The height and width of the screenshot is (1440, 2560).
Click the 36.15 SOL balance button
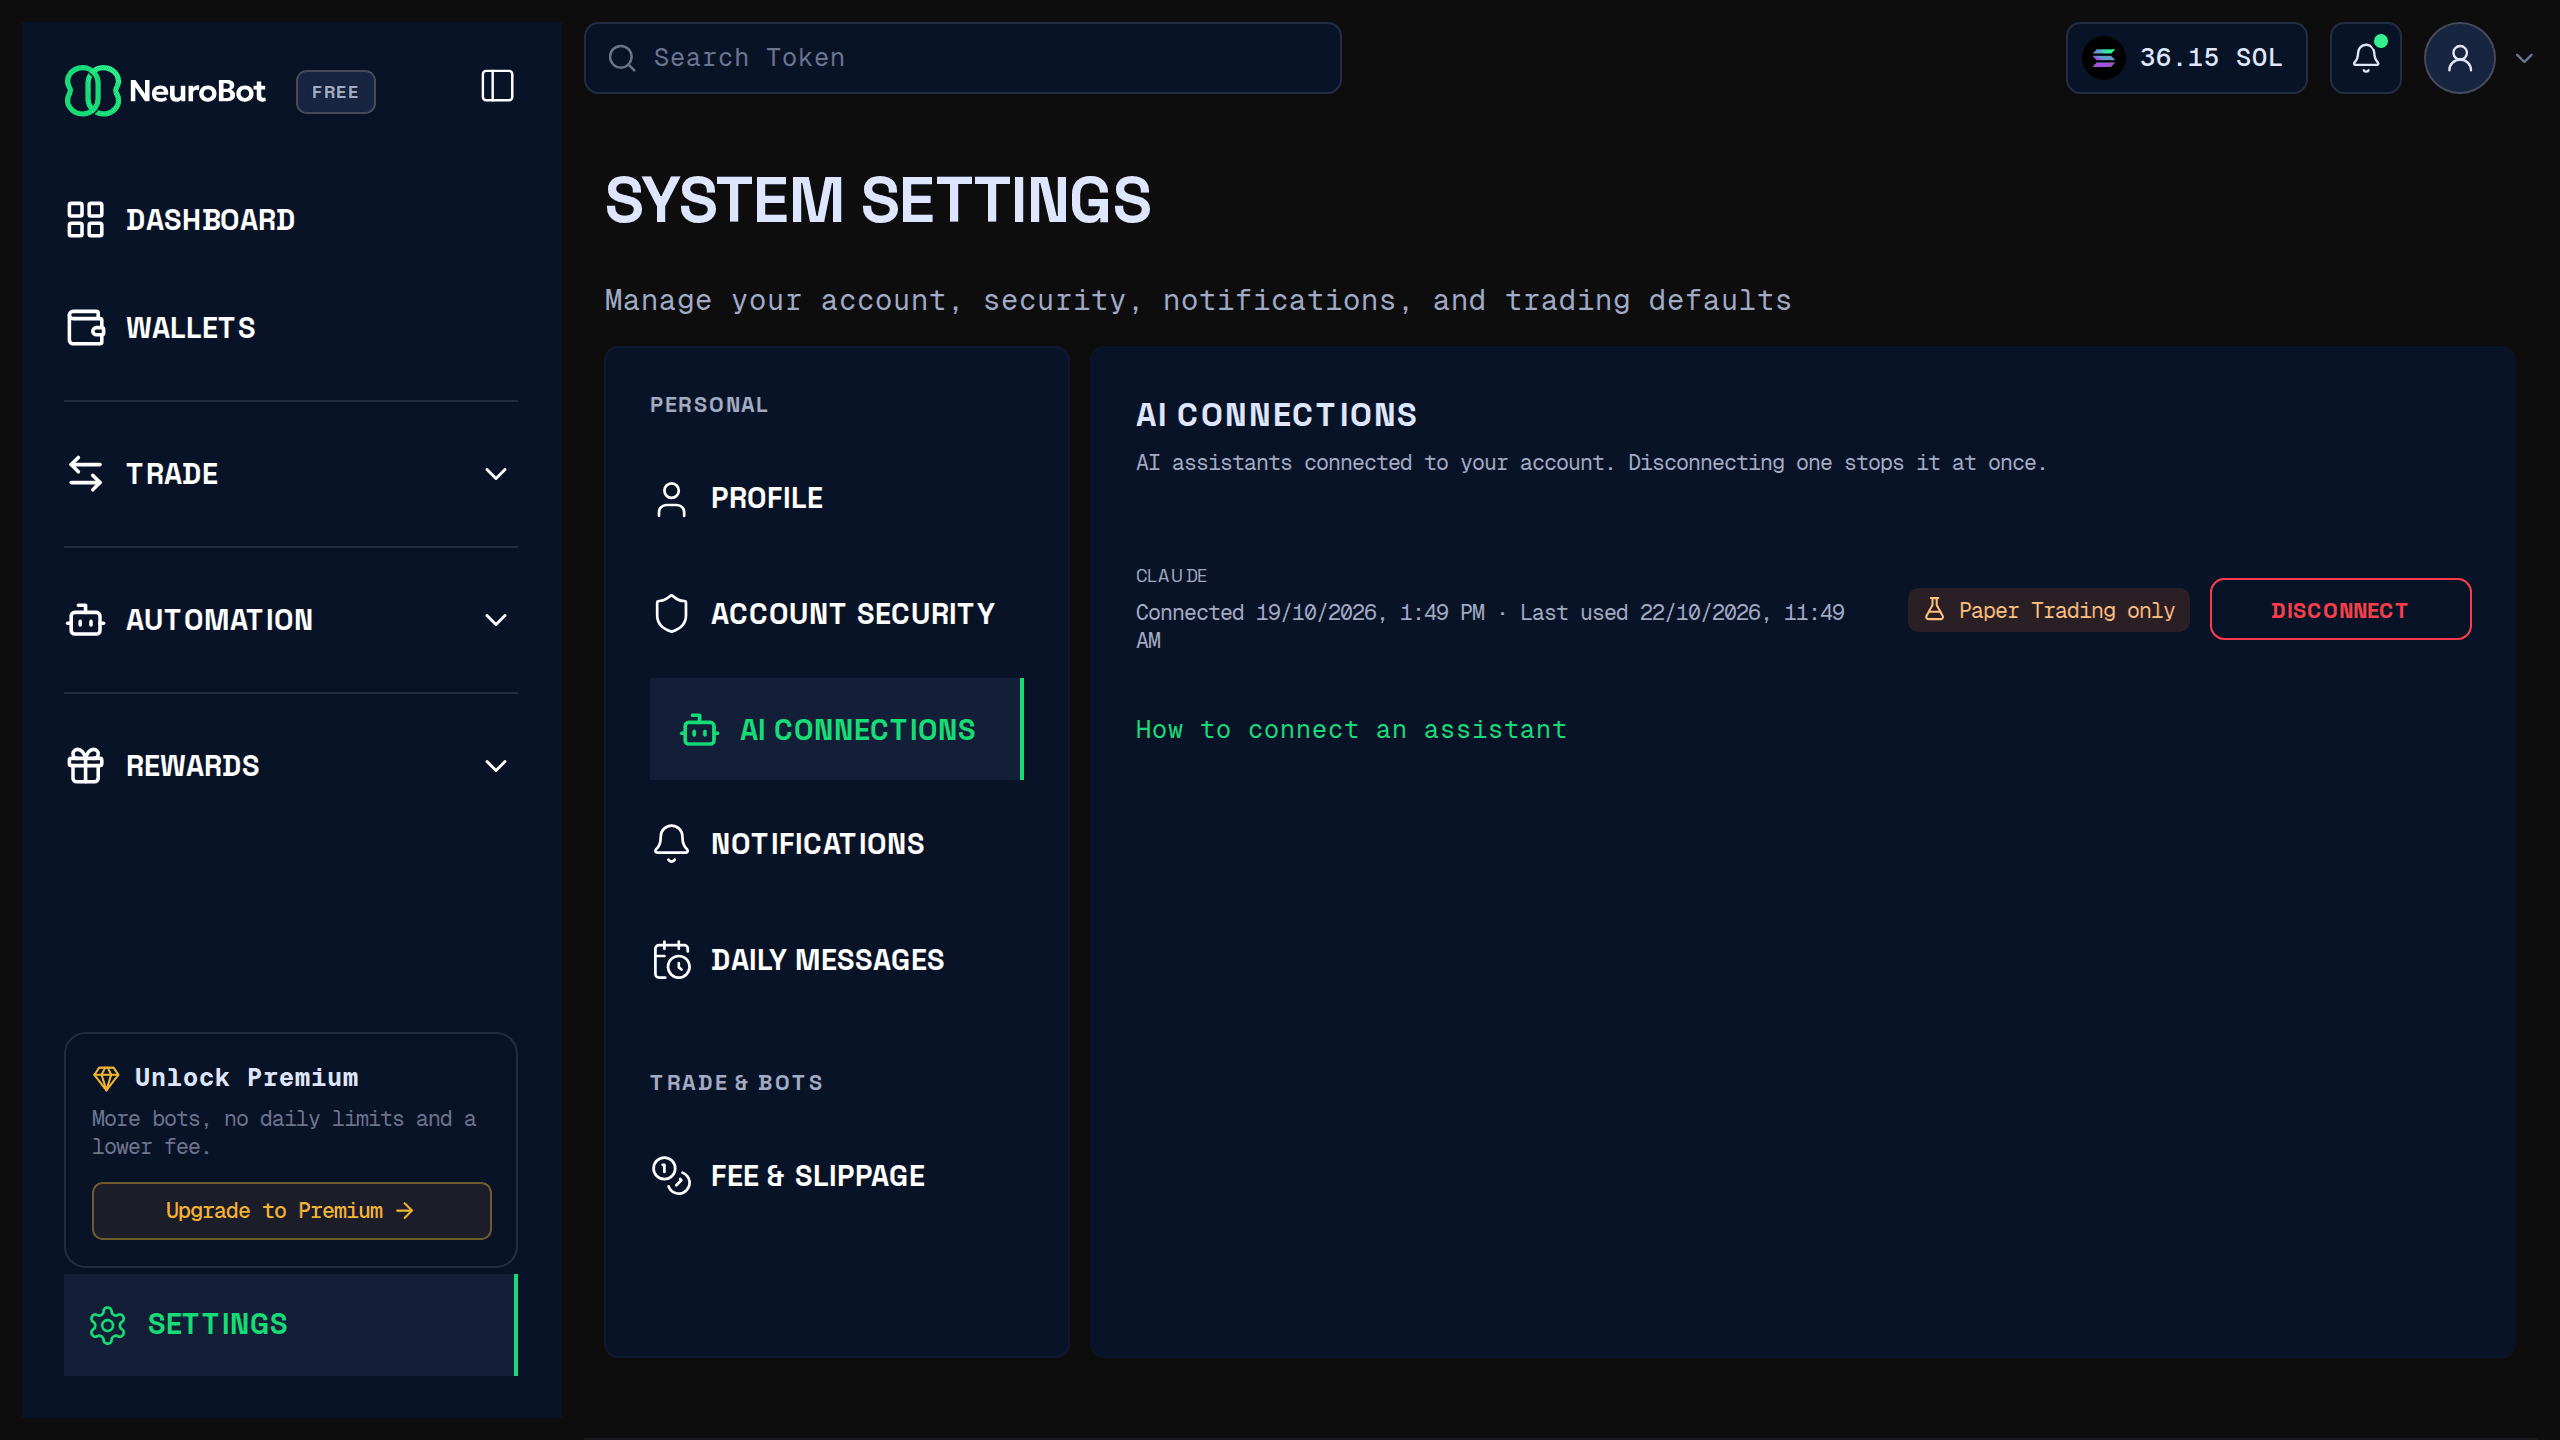tap(2186, 58)
